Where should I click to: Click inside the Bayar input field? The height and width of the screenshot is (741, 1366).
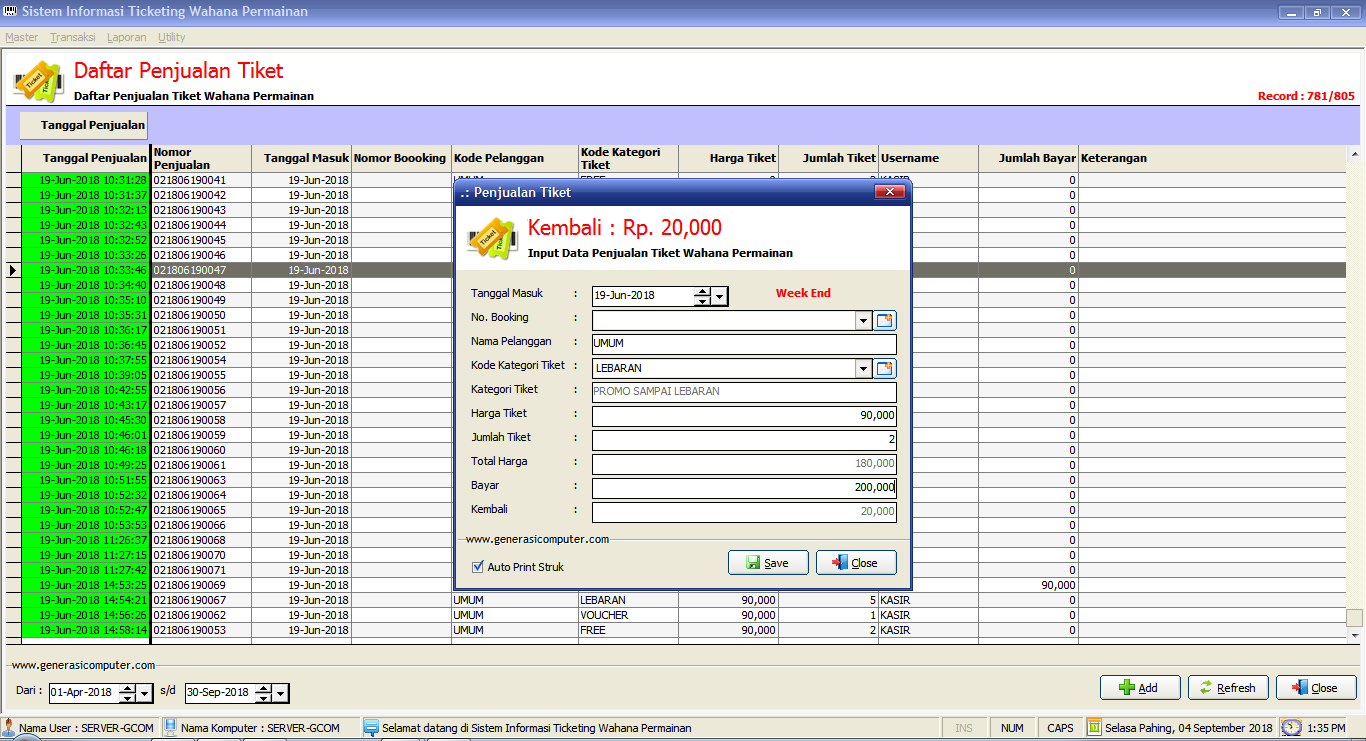pos(743,488)
